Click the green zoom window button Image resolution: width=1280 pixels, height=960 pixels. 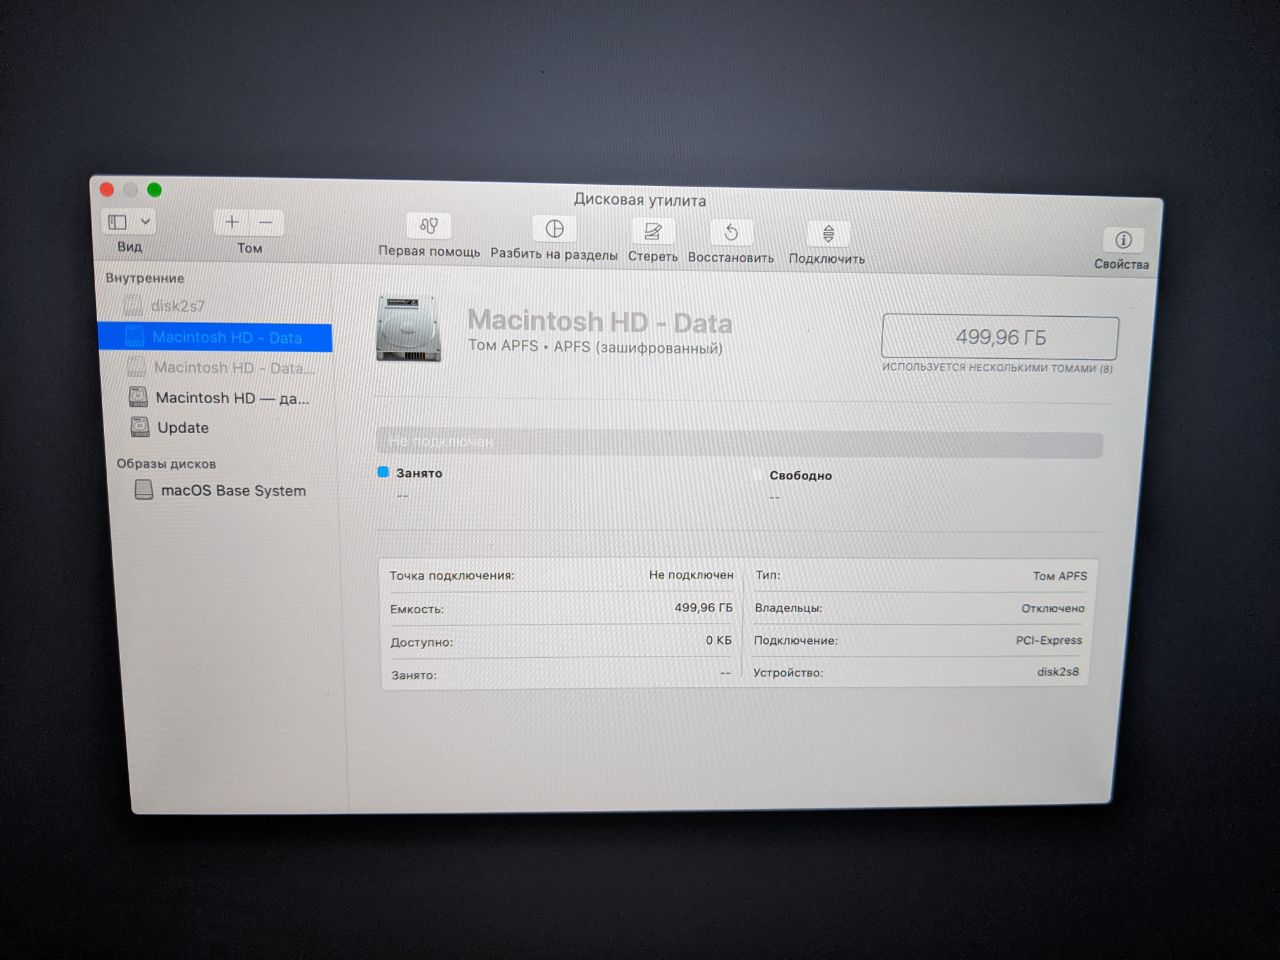tap(154, 190)
